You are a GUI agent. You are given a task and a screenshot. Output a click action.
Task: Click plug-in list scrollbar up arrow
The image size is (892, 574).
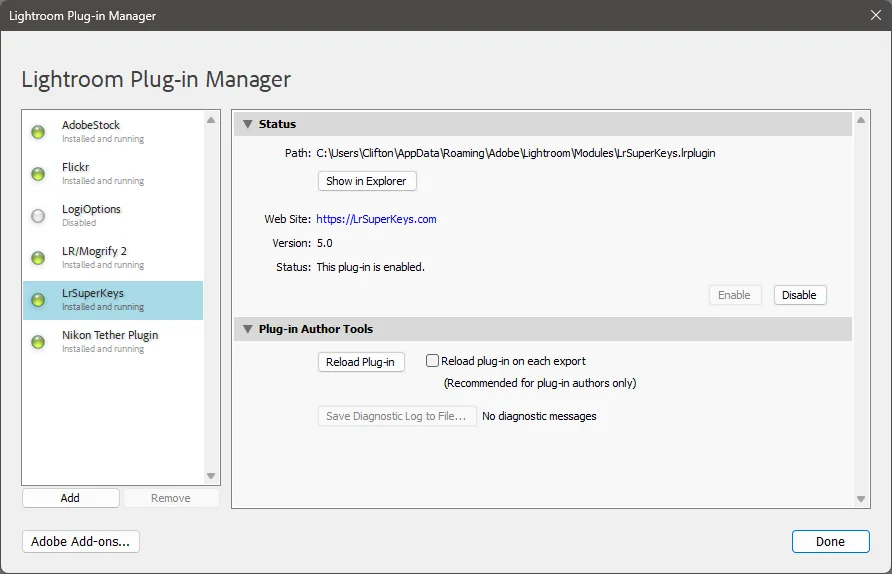[211, 120]
